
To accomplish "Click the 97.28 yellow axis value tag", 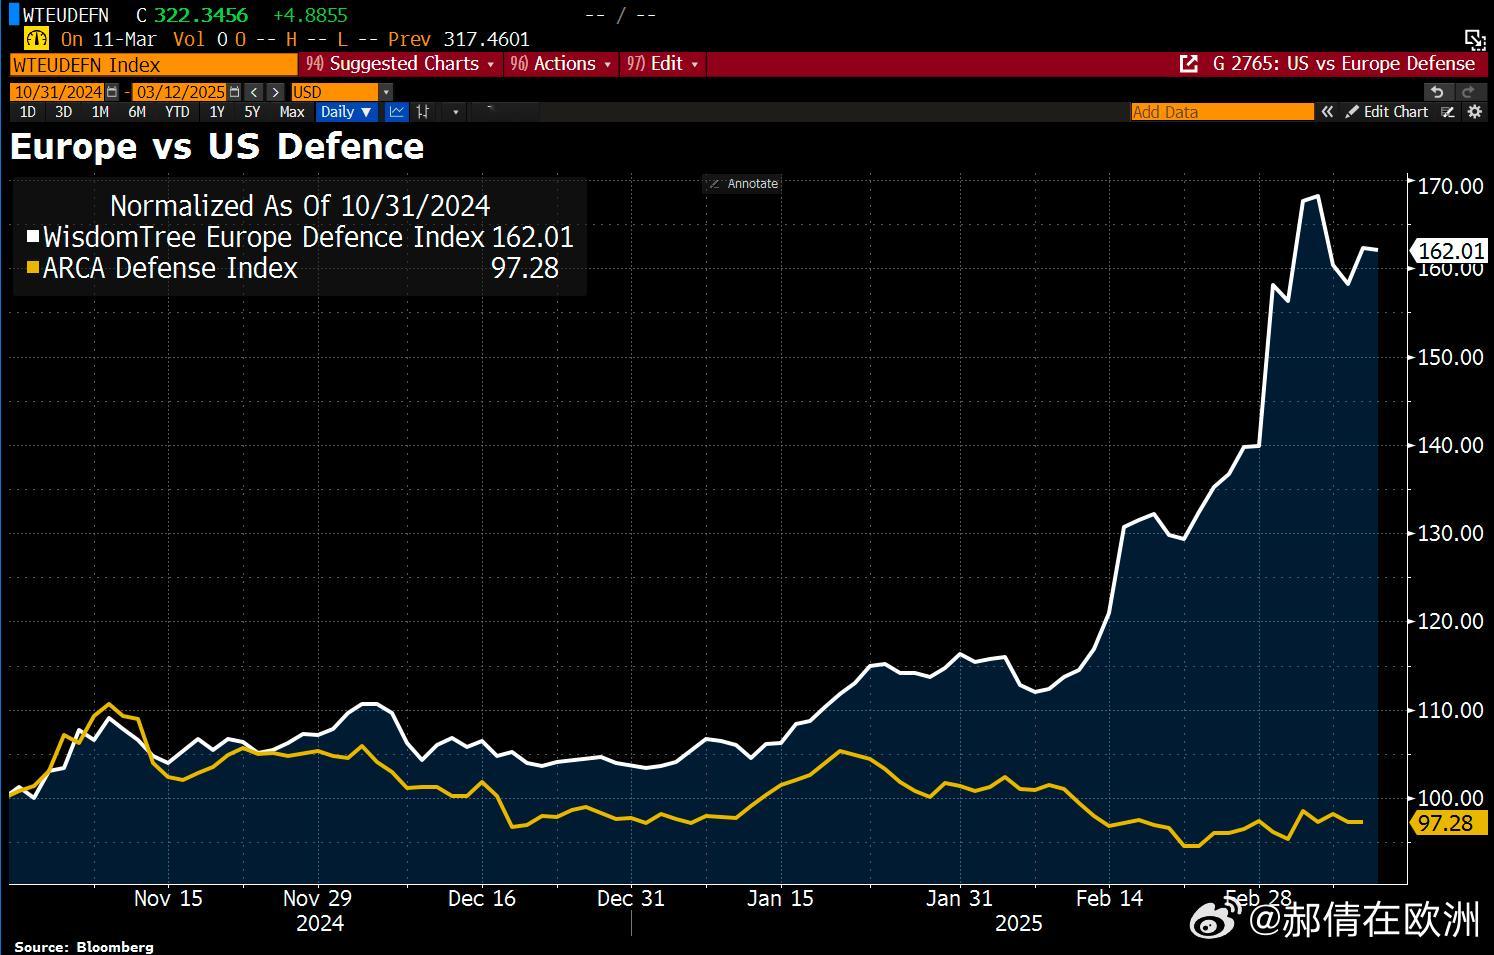I will [1450, 823].
